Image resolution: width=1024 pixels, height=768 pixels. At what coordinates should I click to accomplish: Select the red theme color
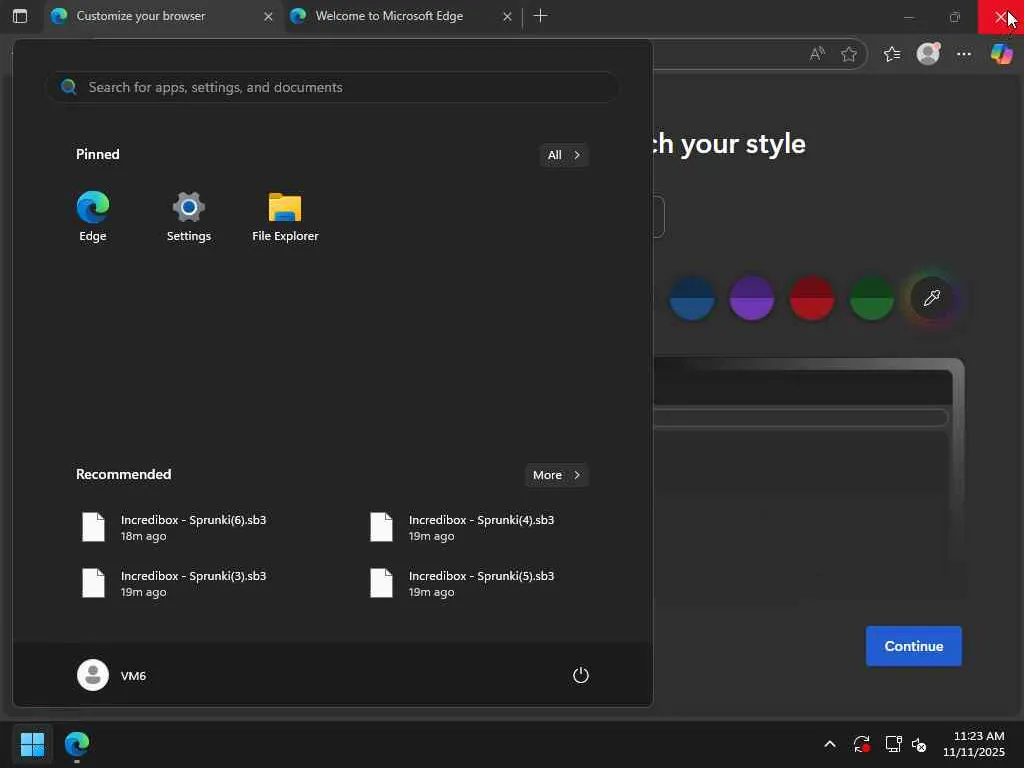pyautogui.click(x=812, y=298)
